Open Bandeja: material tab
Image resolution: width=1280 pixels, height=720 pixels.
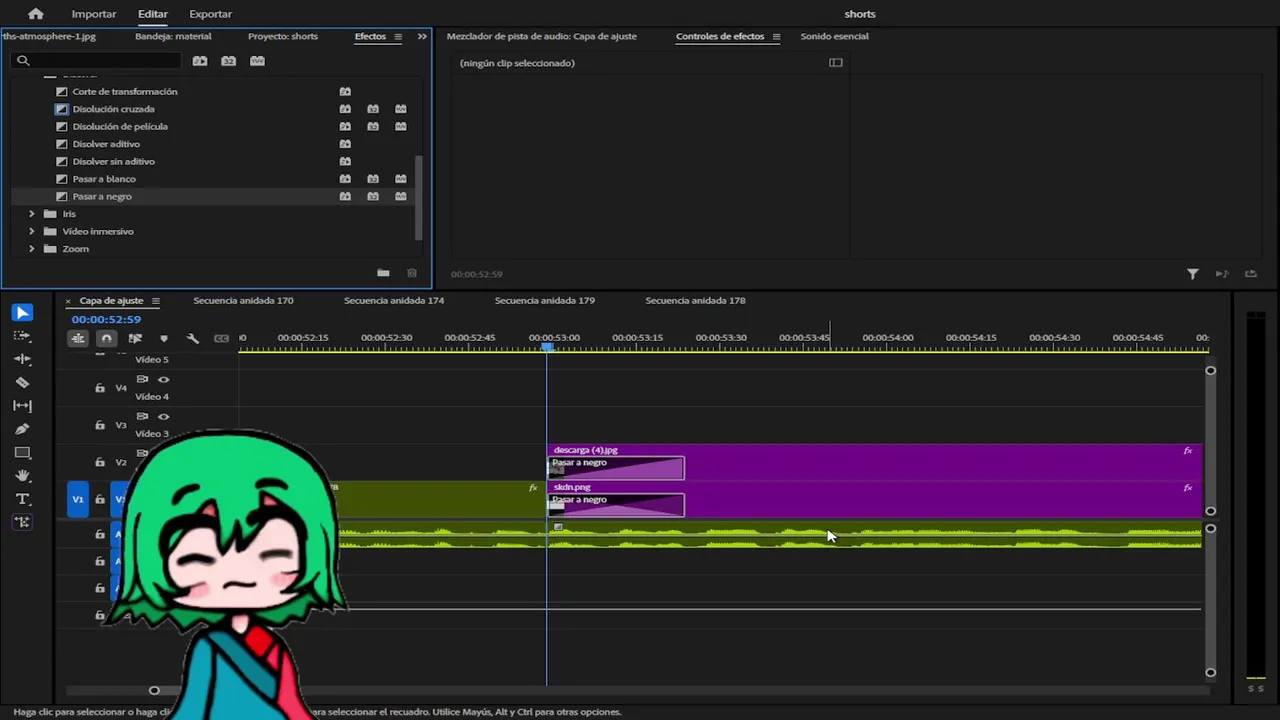click(173, 36)
